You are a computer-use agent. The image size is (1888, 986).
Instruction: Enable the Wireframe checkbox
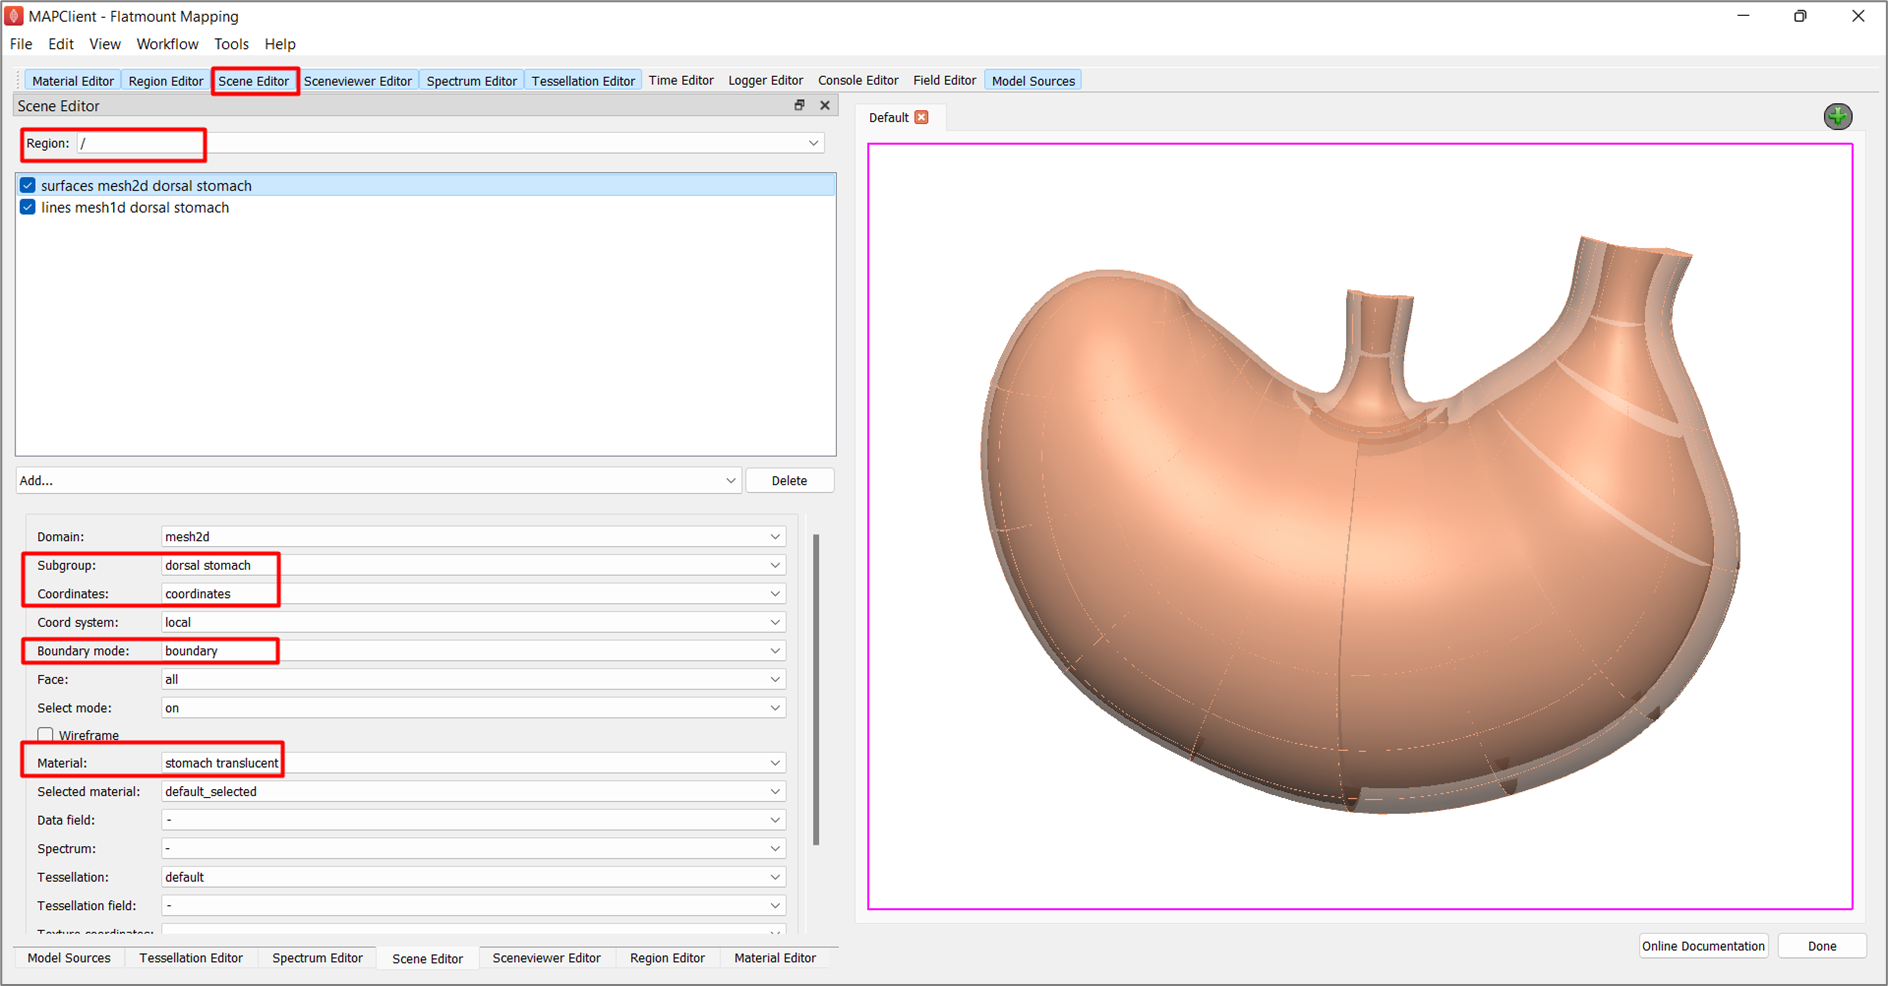coord(45,735)
